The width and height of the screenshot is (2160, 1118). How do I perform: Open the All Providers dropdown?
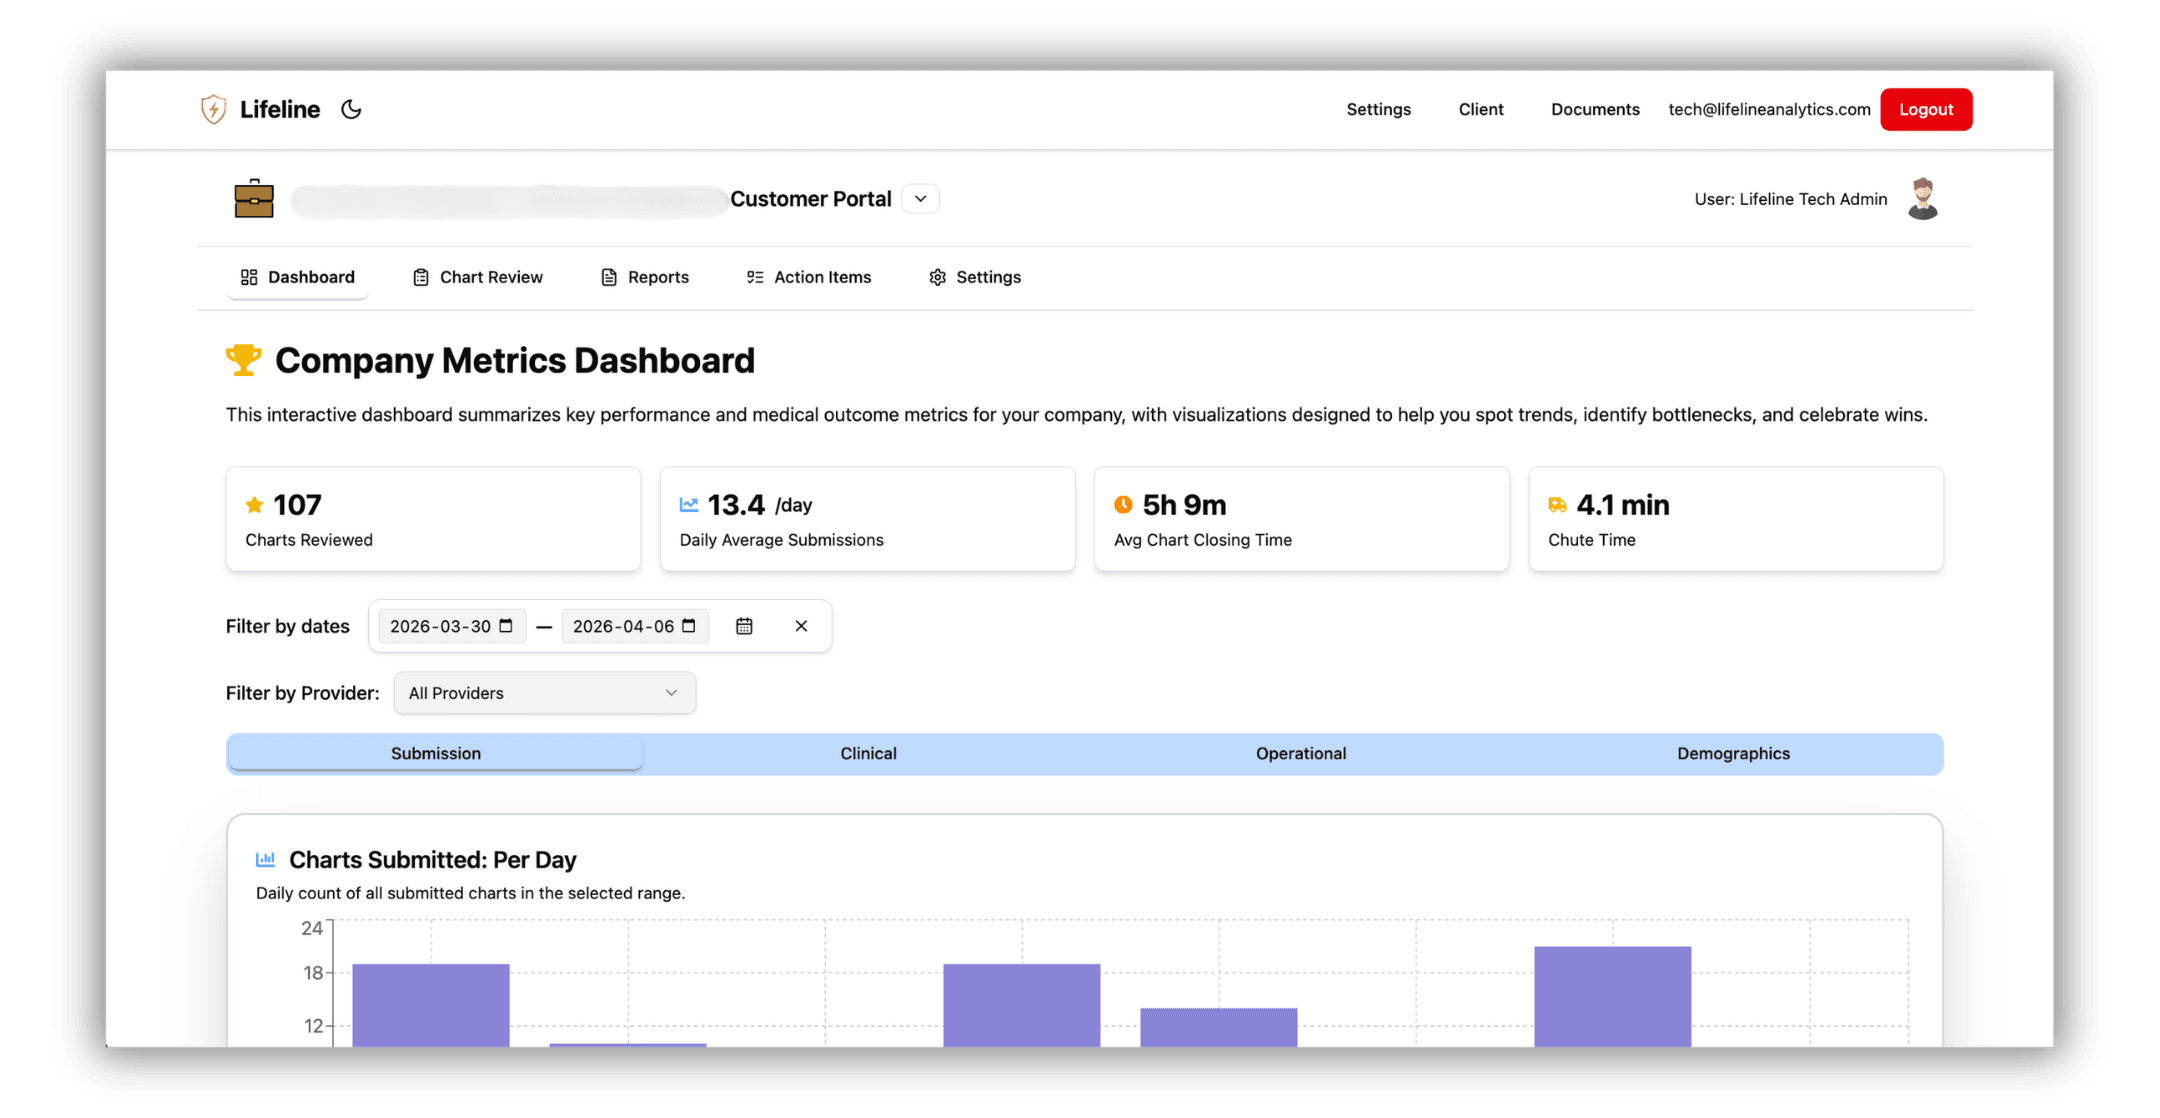(x=543, y=692)
